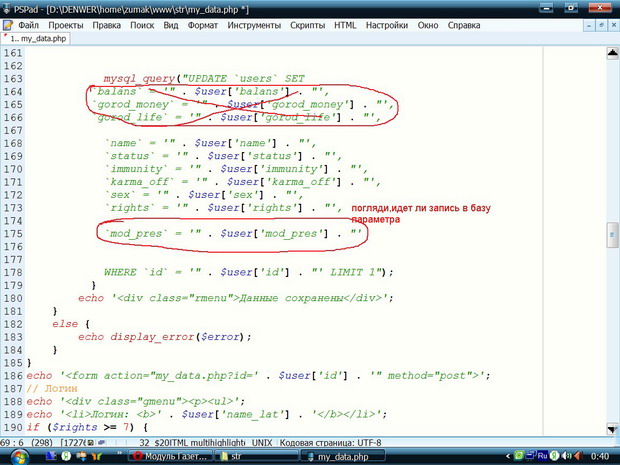The width and height of the screenshot is (620, 465).
Task: Open the Поиск menu
Action: (x=142, y=22)
